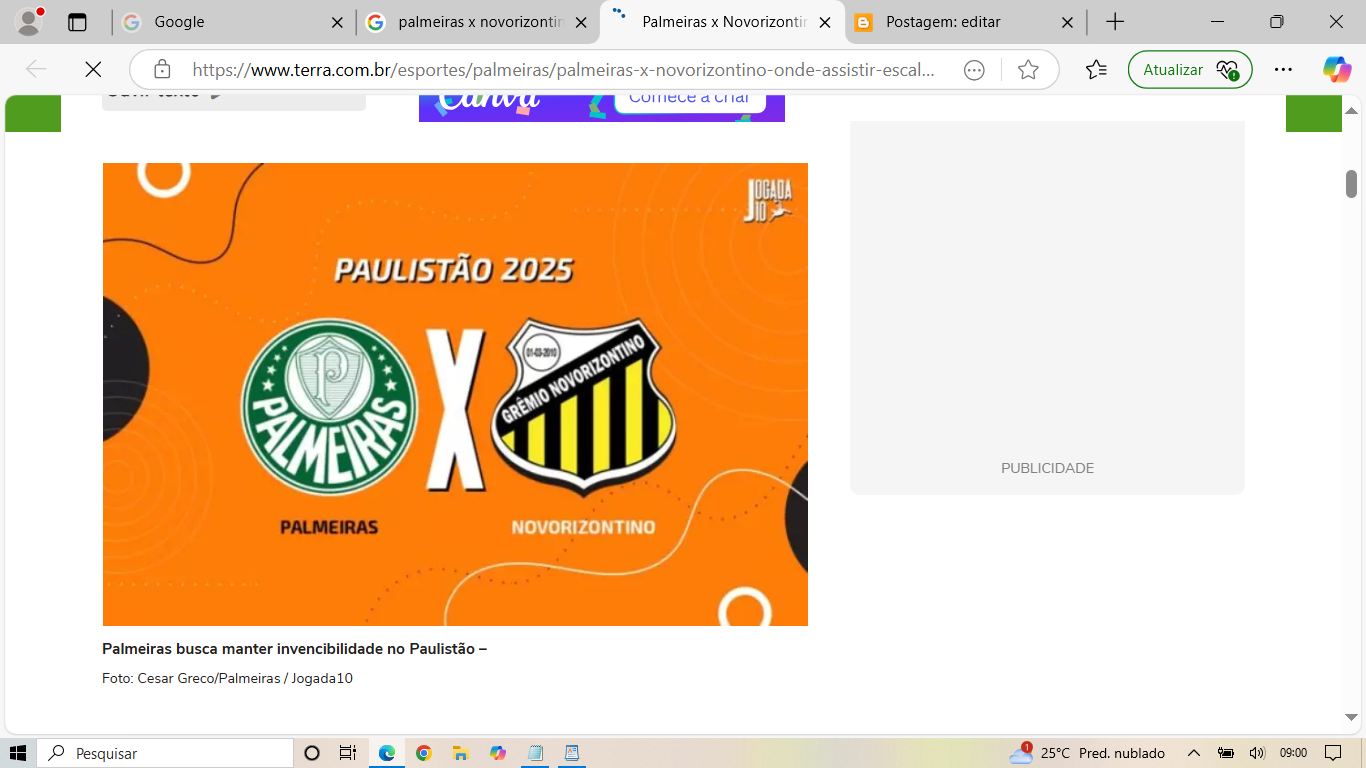The width and height of the screenshot is (1366, 768).
Task: Open the Notepad taskbar icon
Action: (x=535, y=753)
